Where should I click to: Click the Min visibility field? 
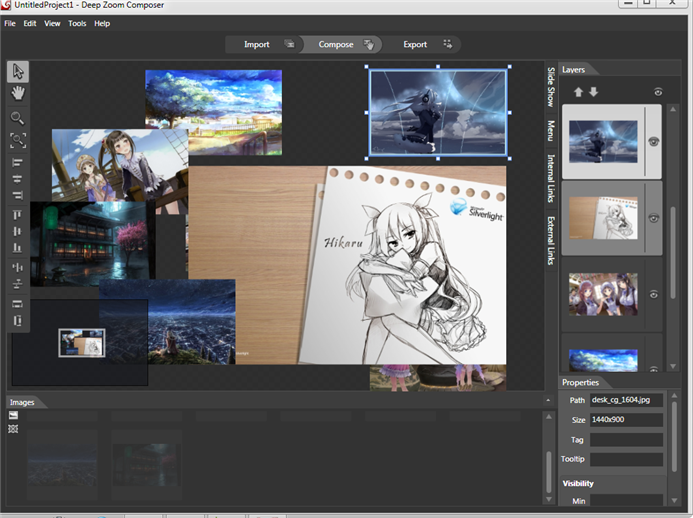626,500
